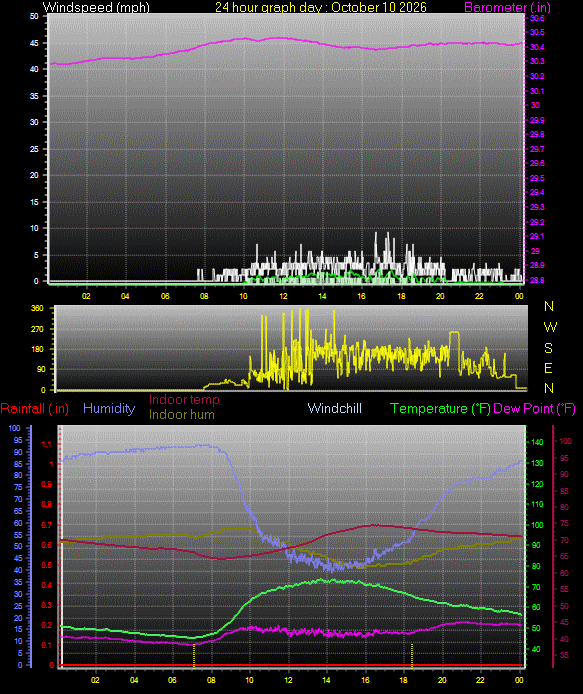Click the '12' hour label under windspeed graph
Image resolution: width=583 pixels, height=694 pixels.
tap(283, 296)
